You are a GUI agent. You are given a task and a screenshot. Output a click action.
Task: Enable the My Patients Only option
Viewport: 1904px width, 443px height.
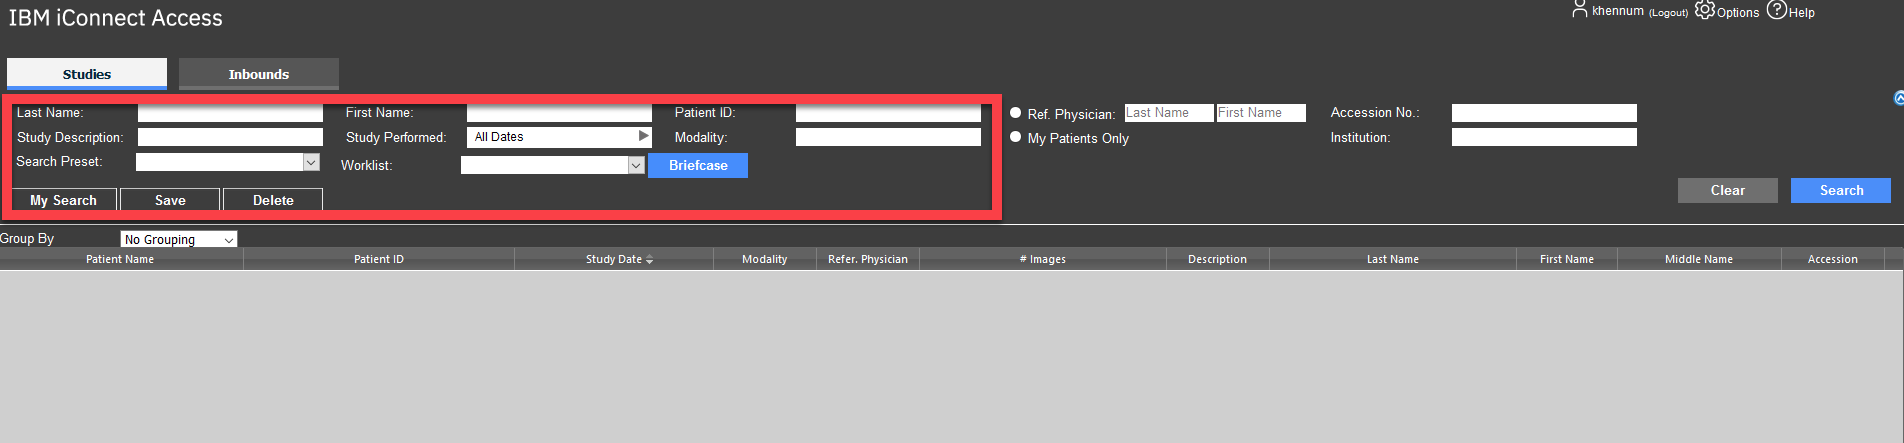[1016, 137]
